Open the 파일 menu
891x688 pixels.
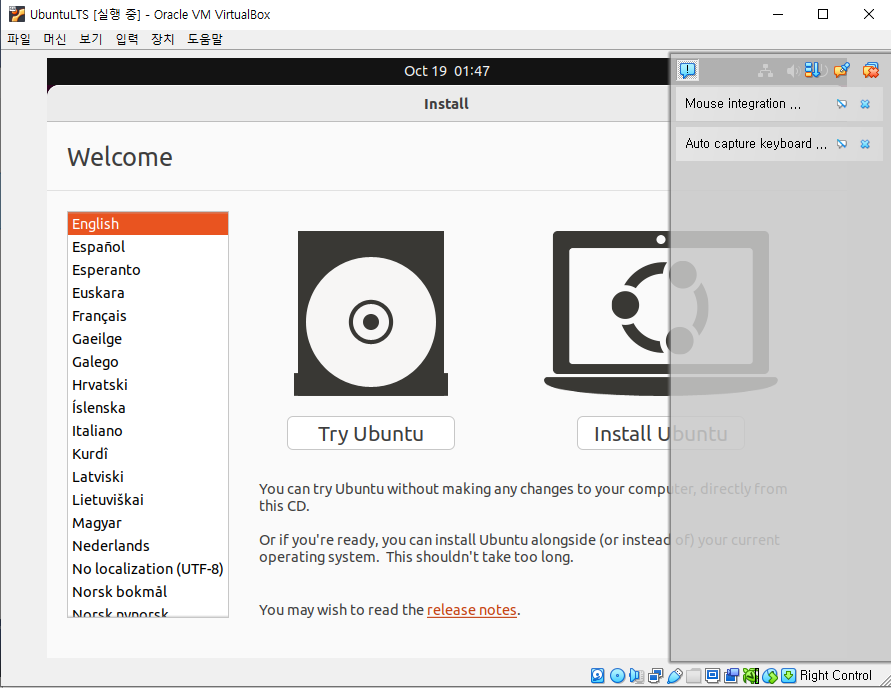pyautogui.click(x=19, y=39)
